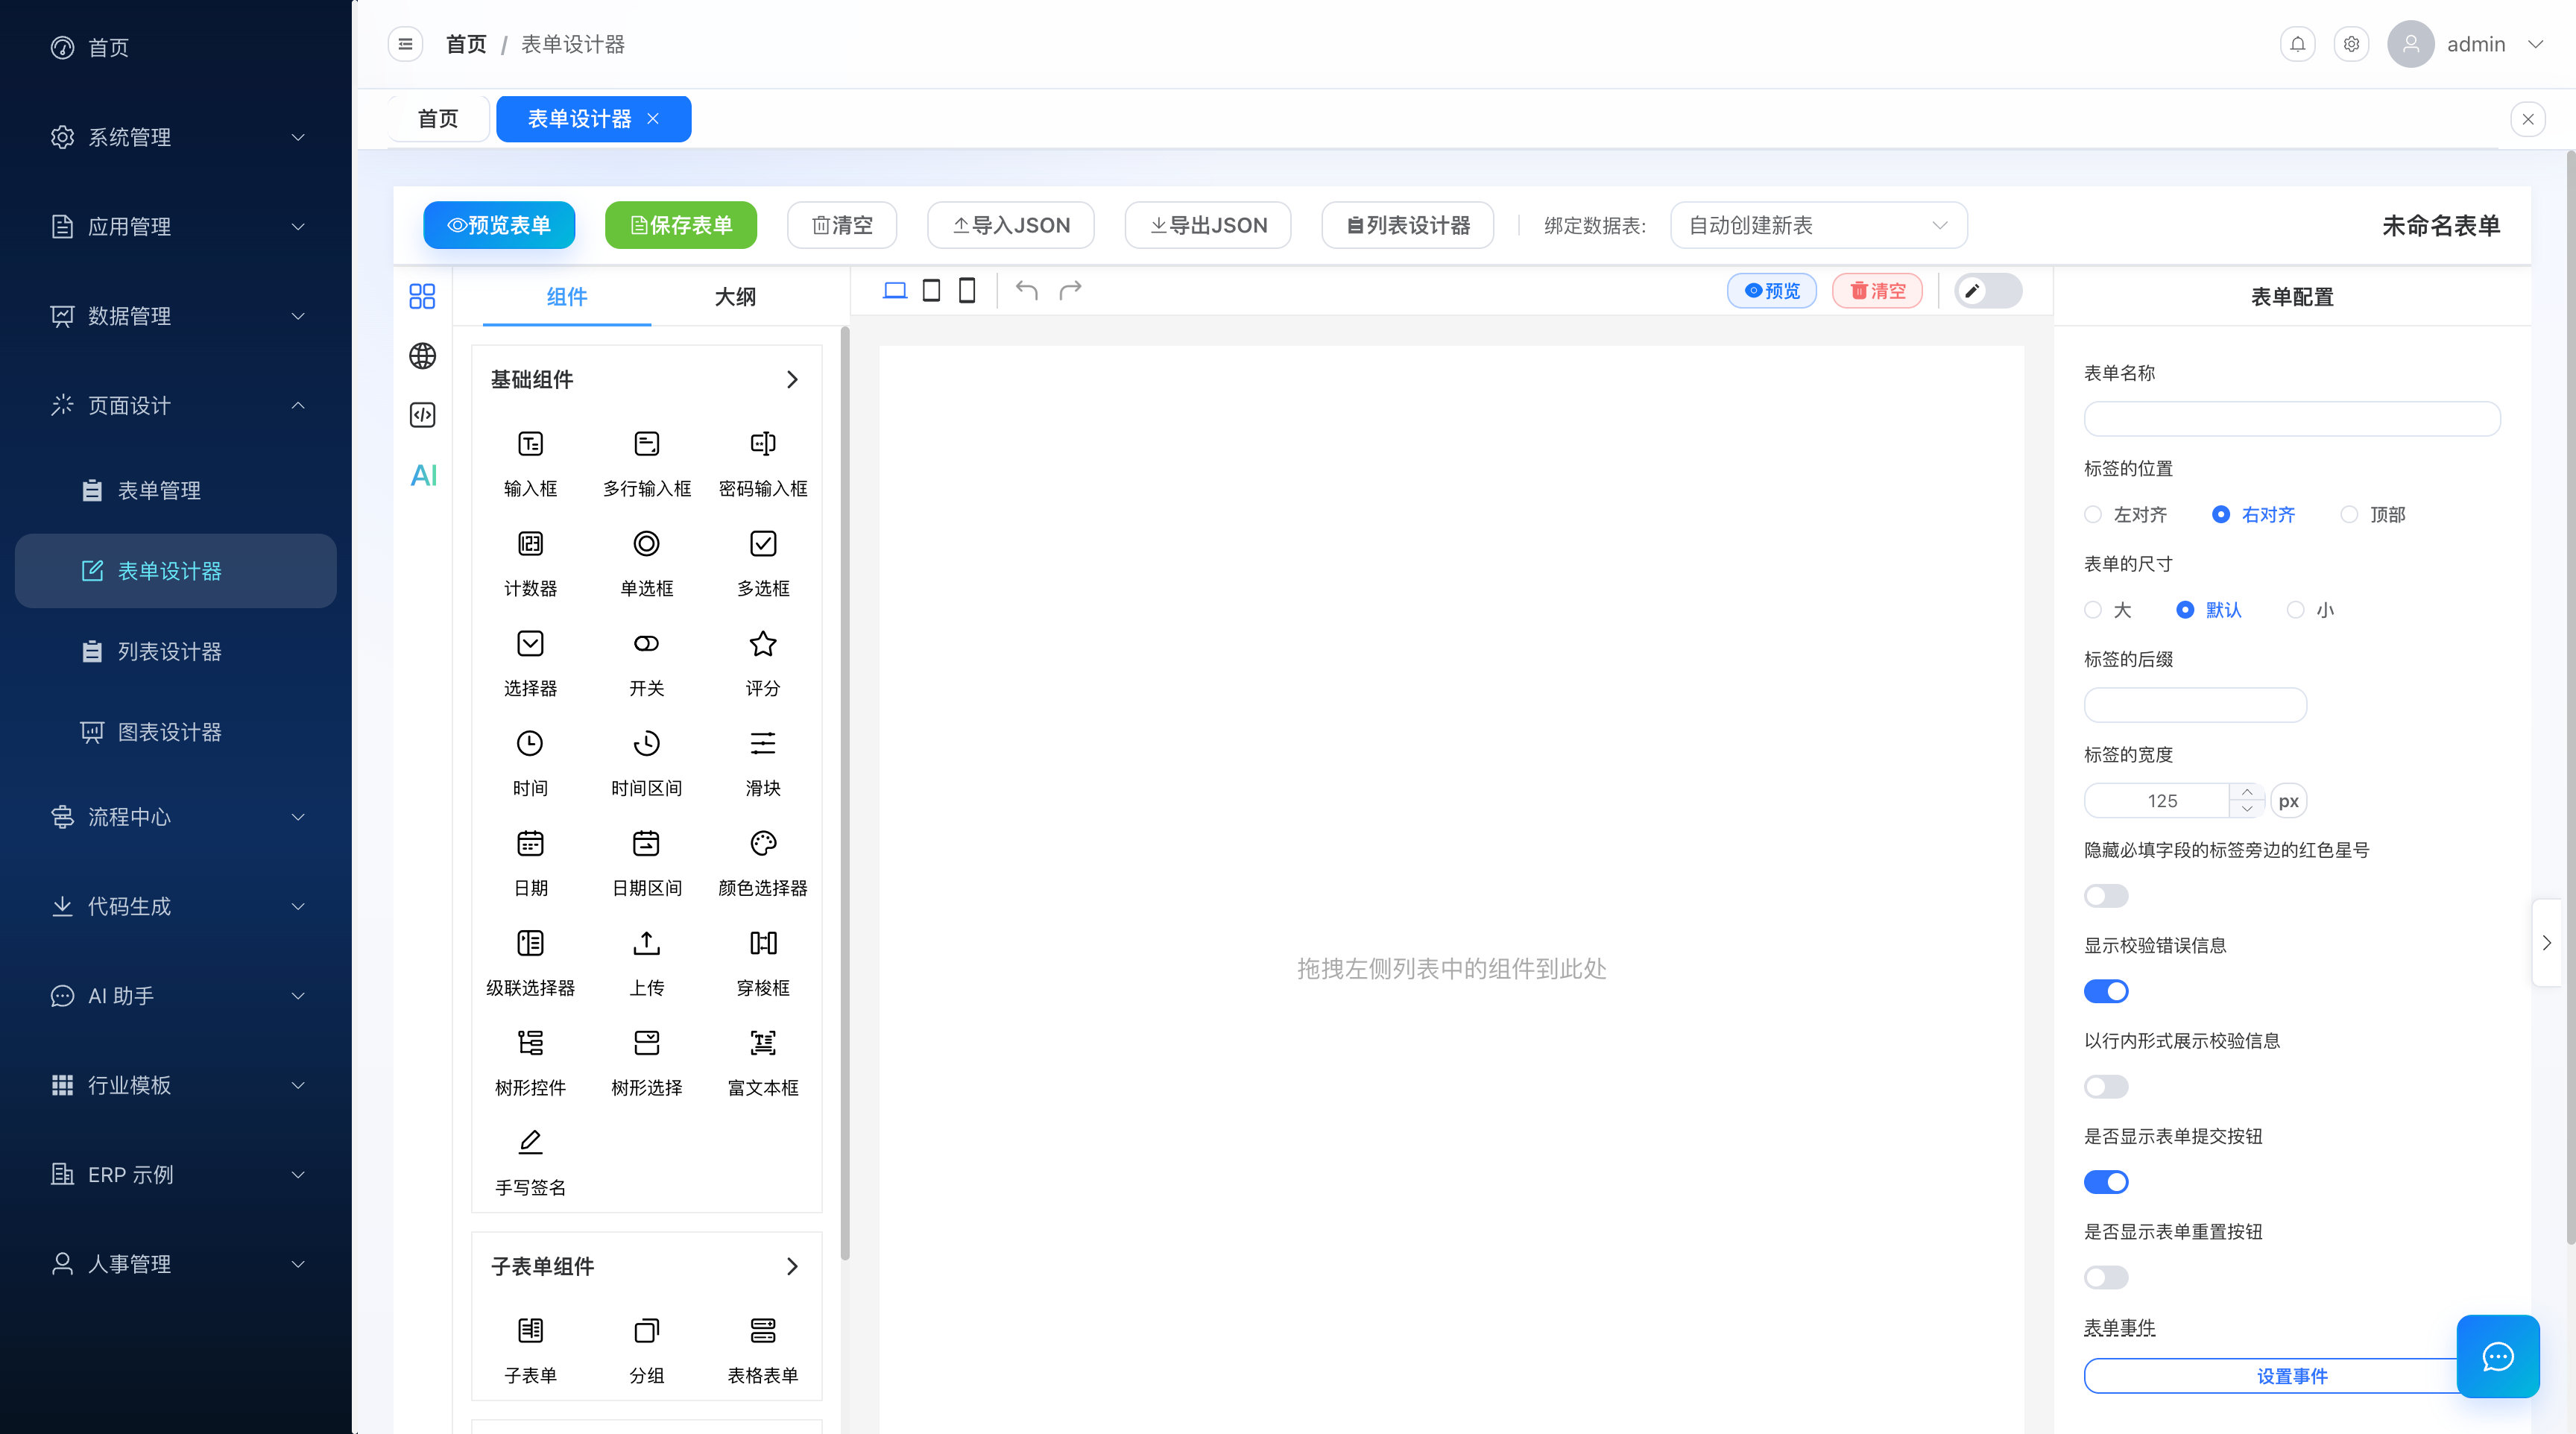This screenshot has height=1434, width=2576.
Task: Collapse the 子表单组件 section arrow
Action: coord(792,1267)
